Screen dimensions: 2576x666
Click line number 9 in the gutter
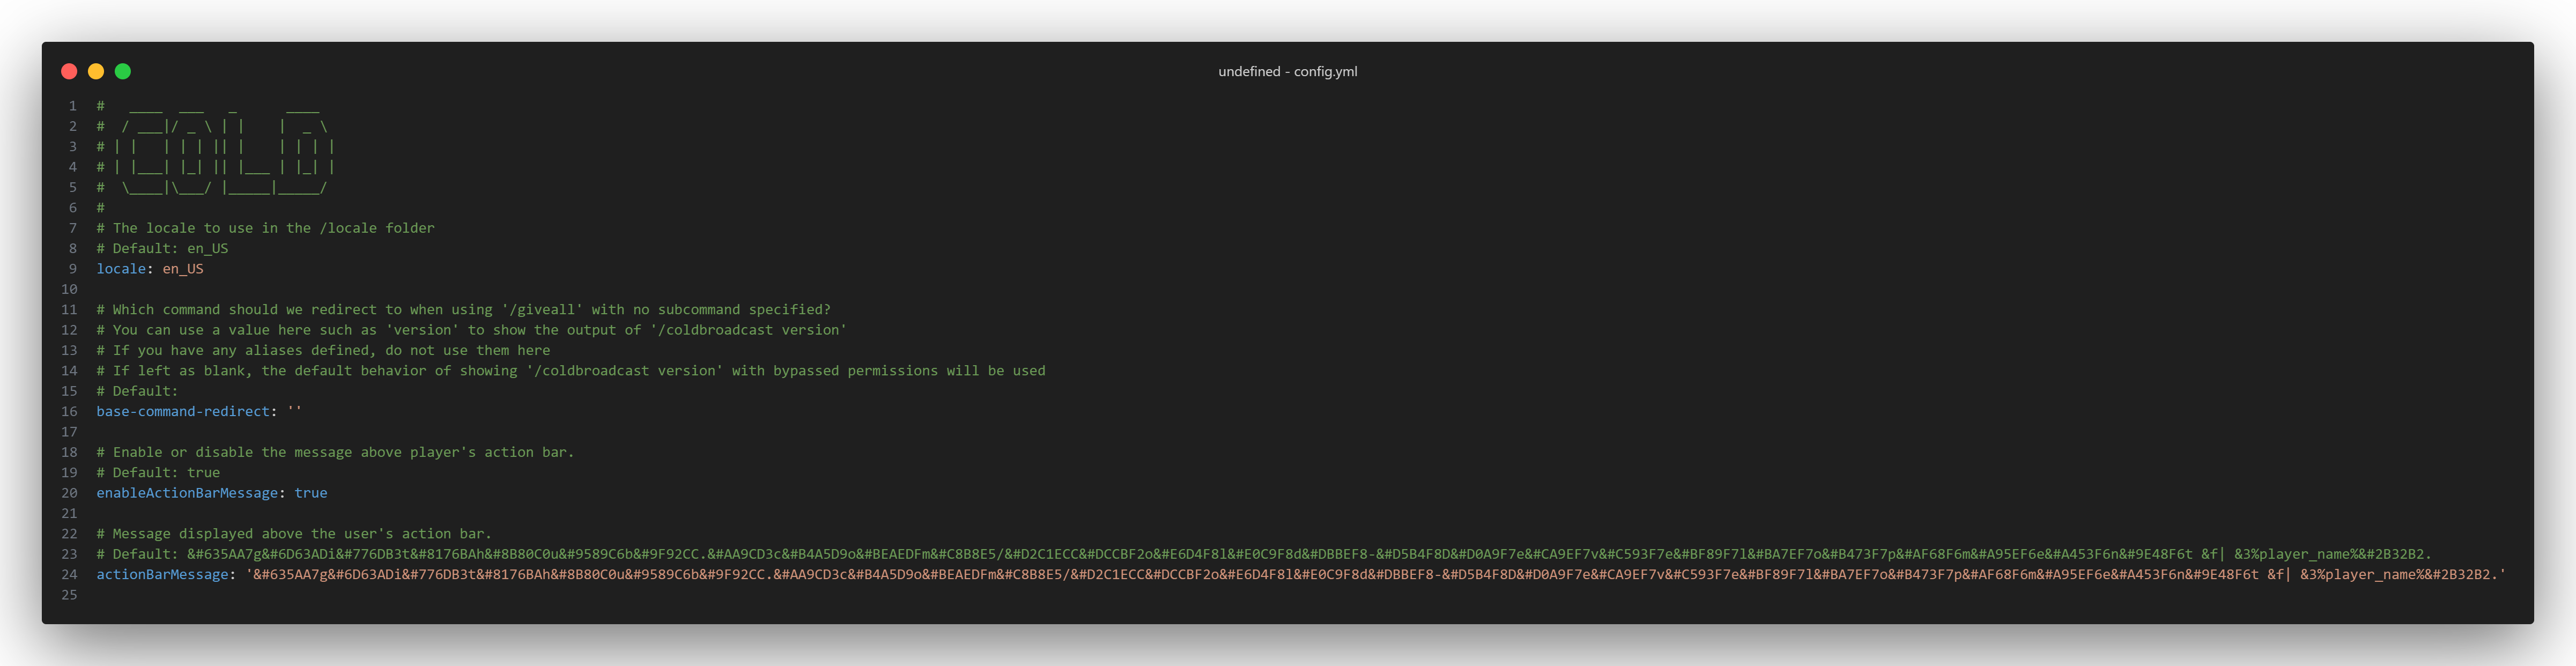[x=72, y=269]
